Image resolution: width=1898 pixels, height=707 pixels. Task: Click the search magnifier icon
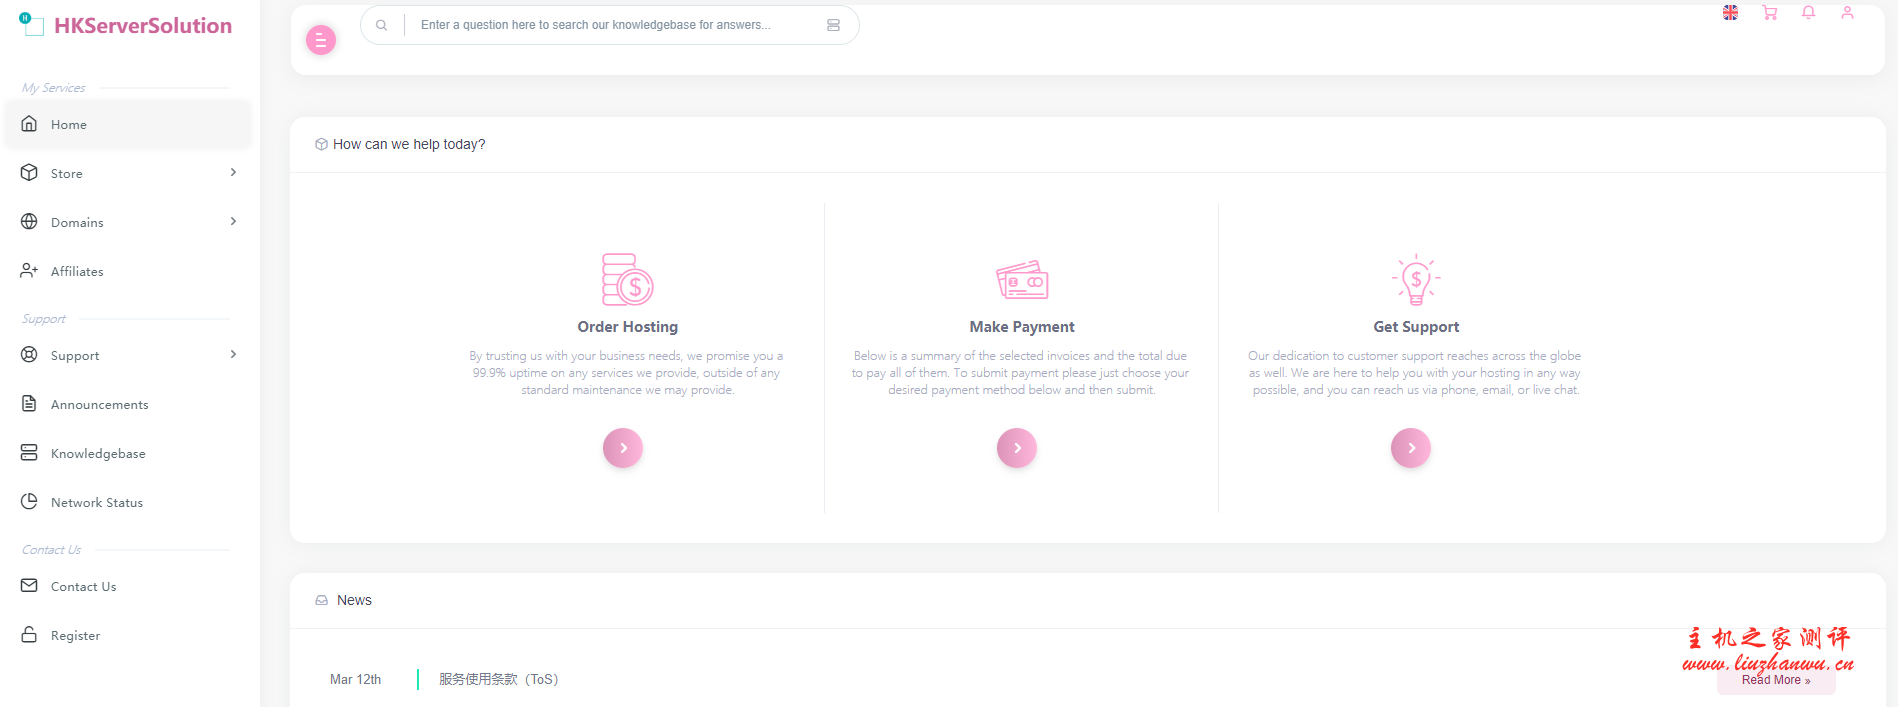pos(382,25)
